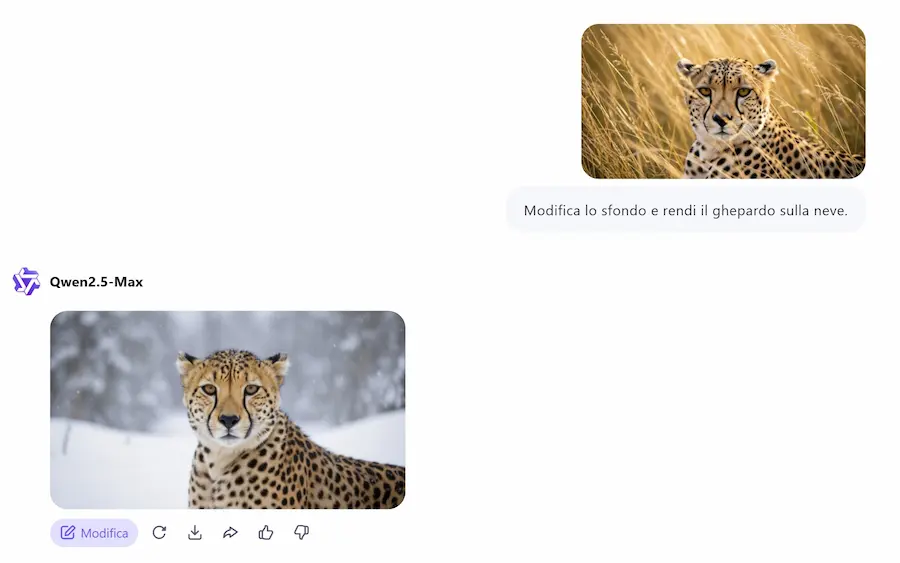Regenerate the response with the circular arrow icon
This screenshot has height=563, width=900.
click(x=159, y=533)
